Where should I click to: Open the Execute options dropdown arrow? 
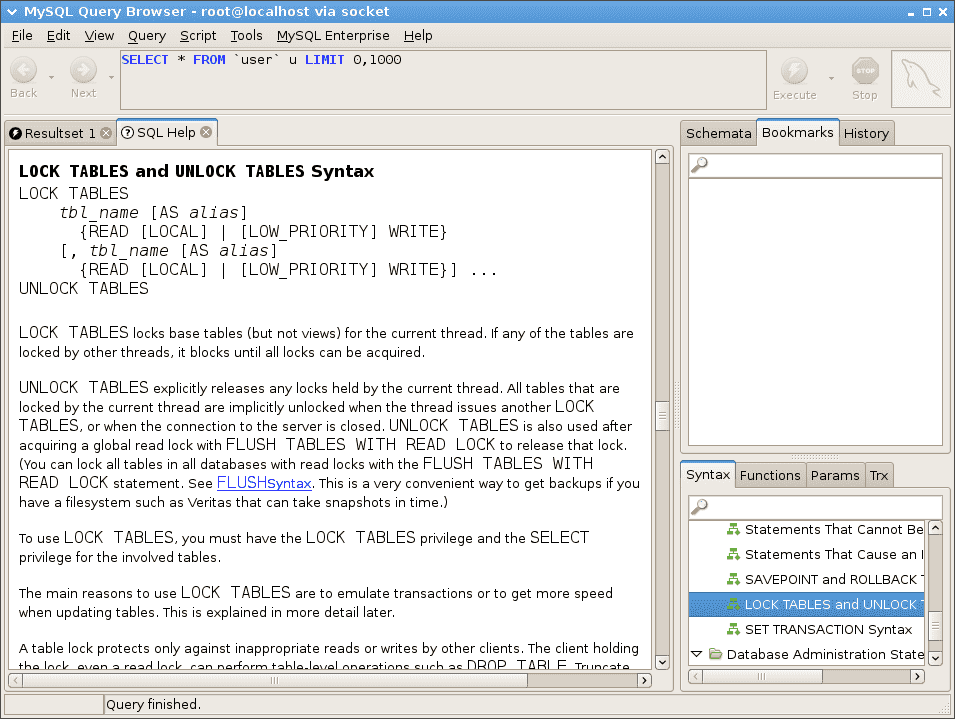(831, 78)
